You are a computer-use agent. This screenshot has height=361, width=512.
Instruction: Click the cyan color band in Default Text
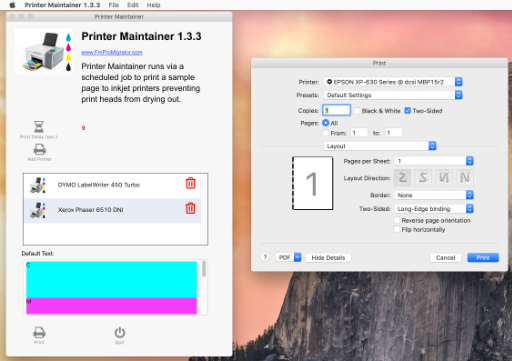[112, 279]
